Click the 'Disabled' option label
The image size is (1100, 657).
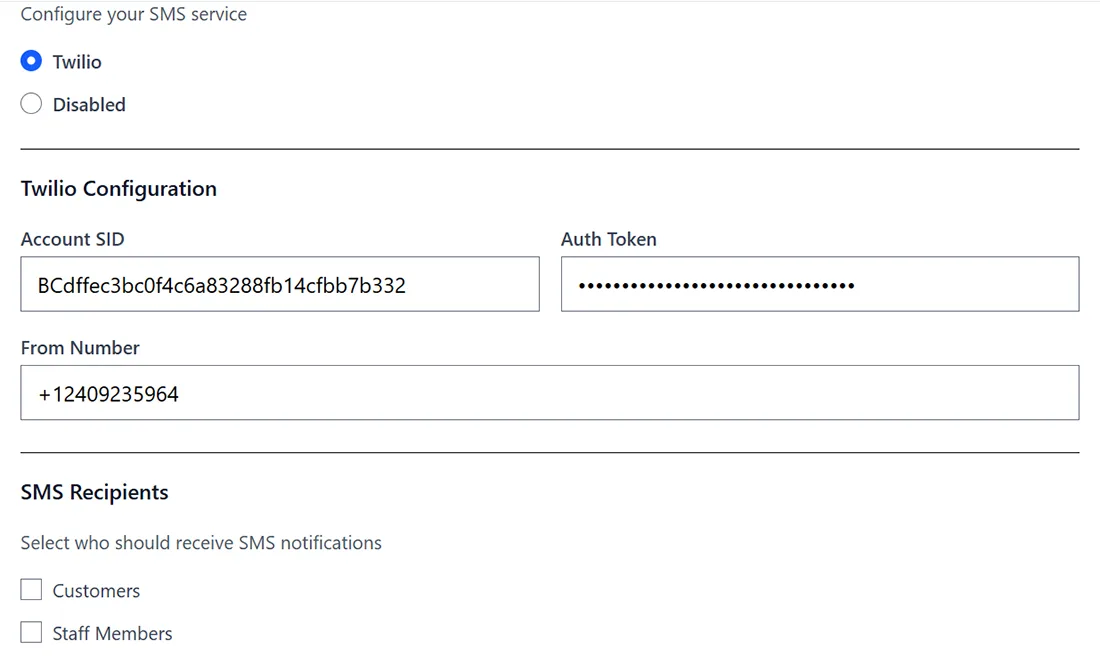(x=89, y=105)
